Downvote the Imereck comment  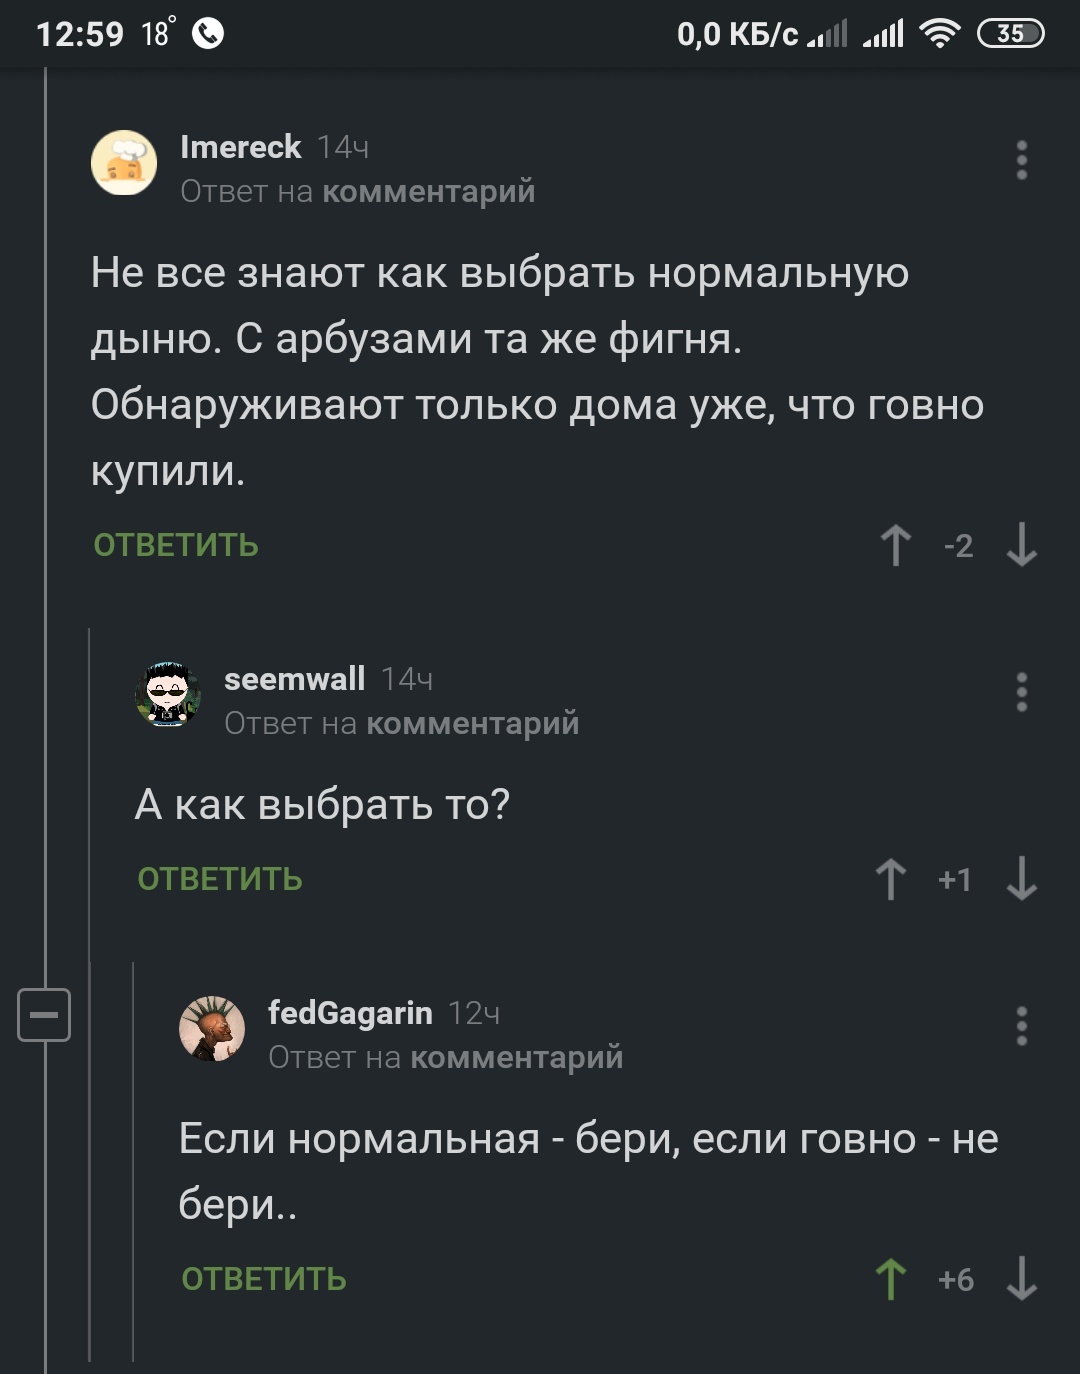click(x=1021, y=546)
